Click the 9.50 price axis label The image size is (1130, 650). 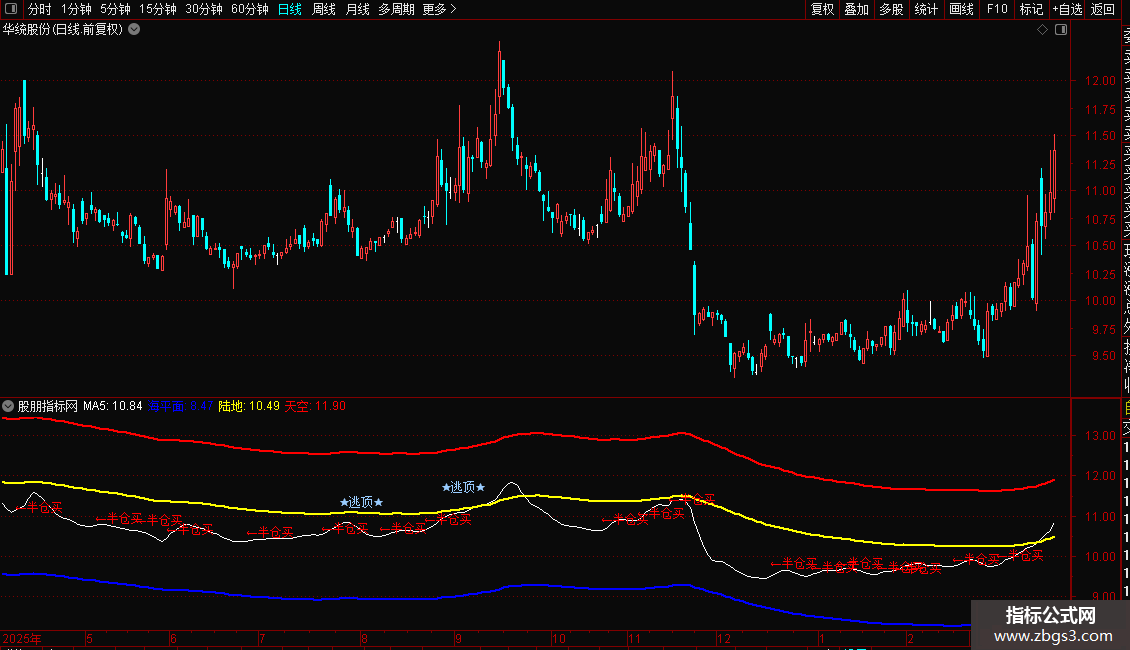[1103, 356]
